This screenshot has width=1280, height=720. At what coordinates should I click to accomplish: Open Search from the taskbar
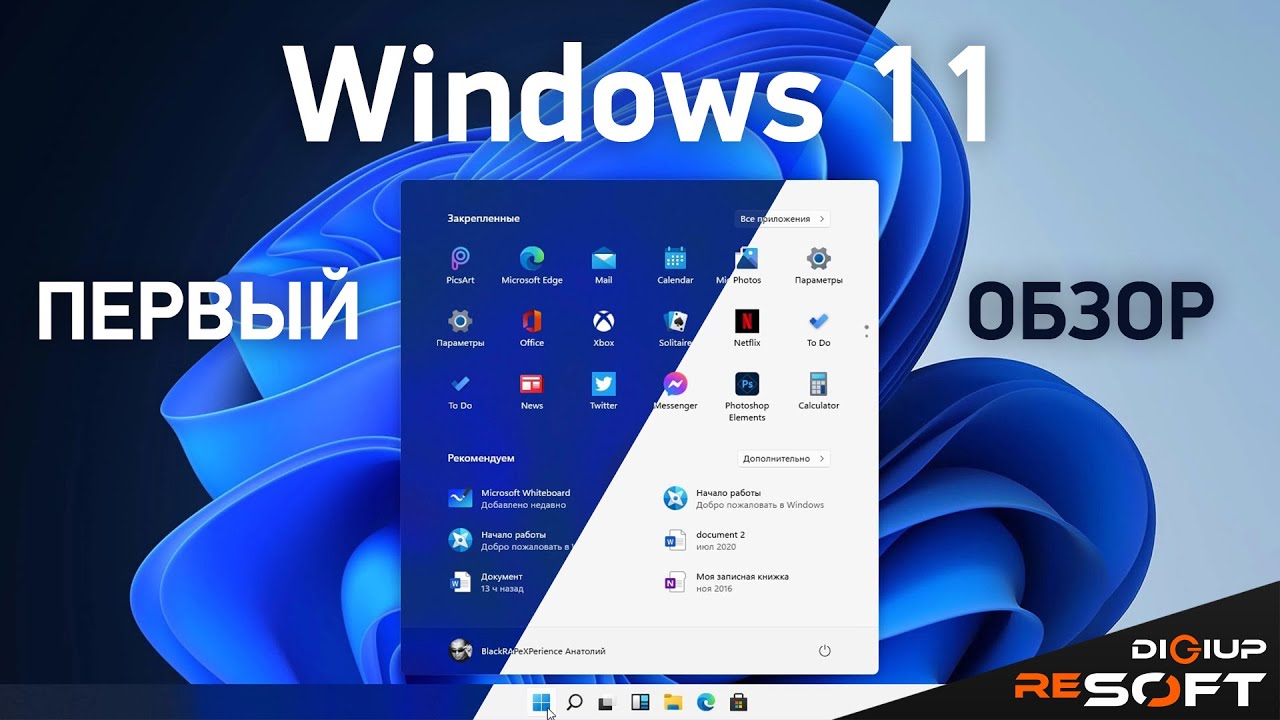tap(574, 702)
